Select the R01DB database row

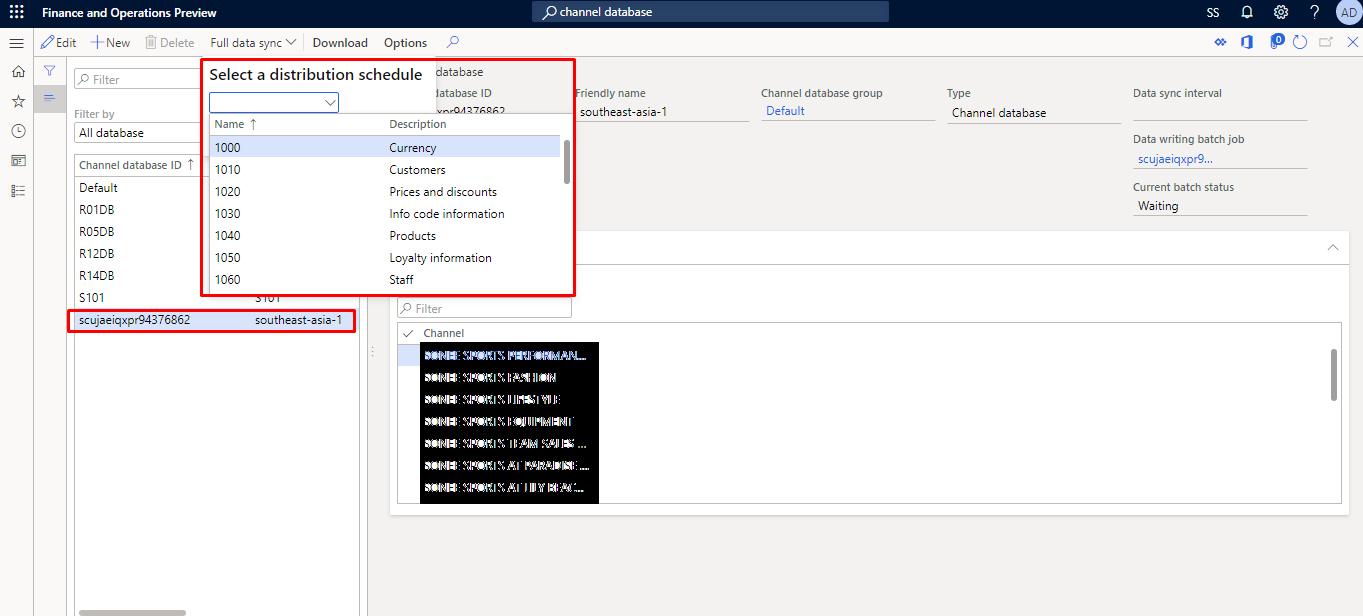pyautogui.click(x=138, y=210)
